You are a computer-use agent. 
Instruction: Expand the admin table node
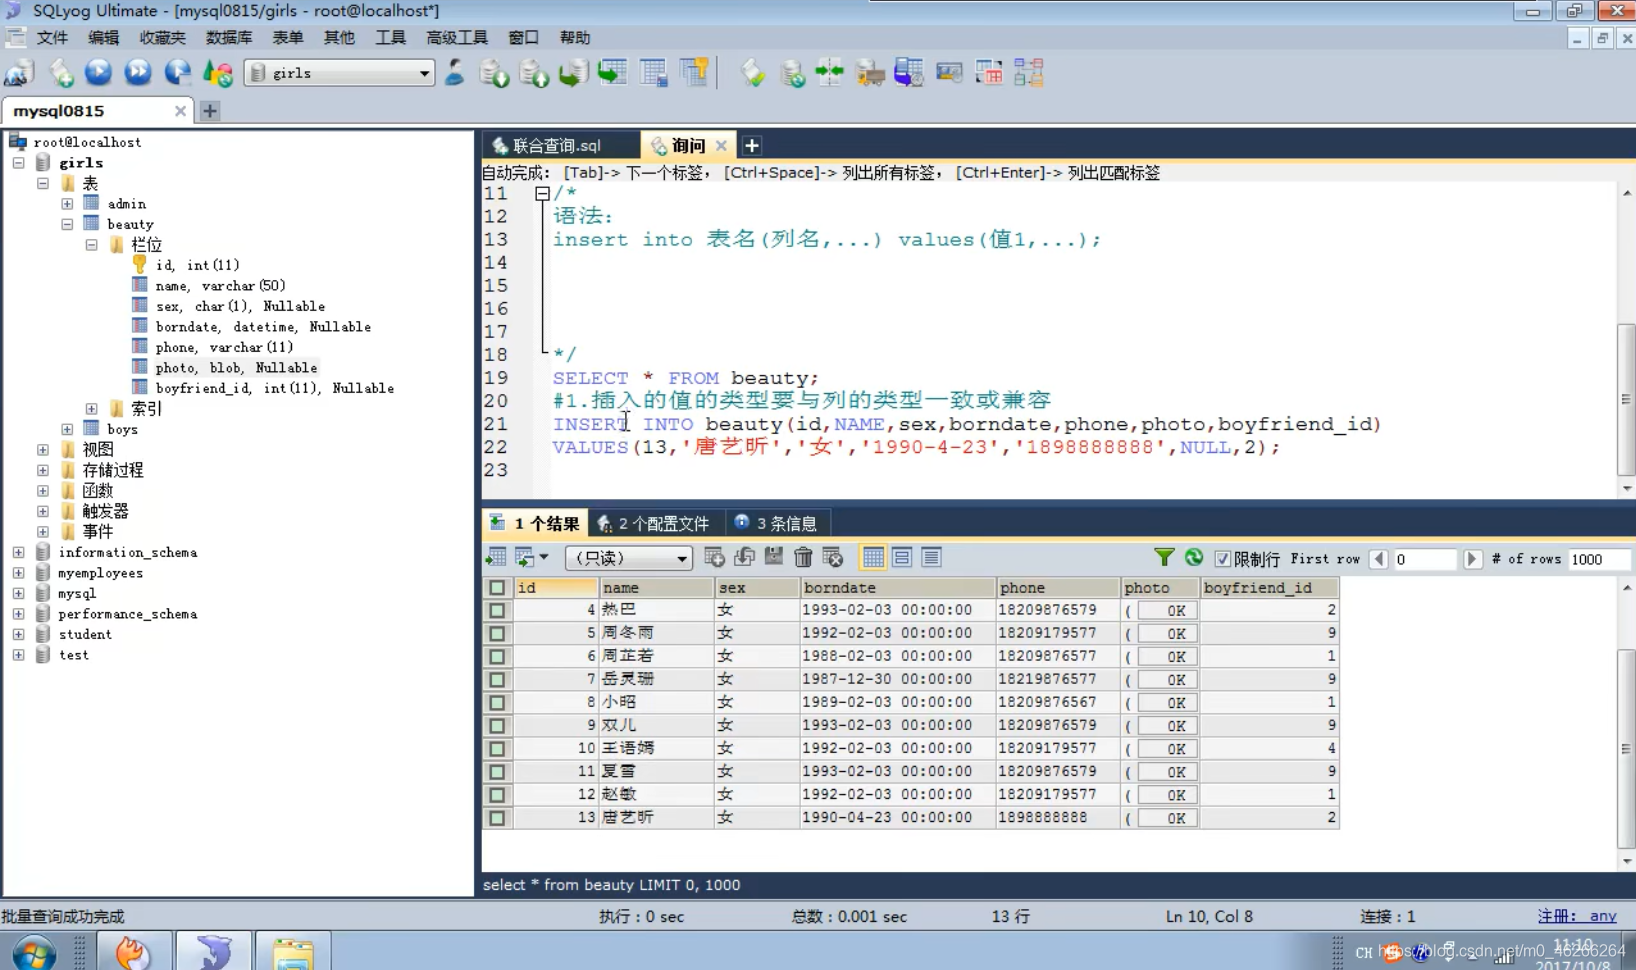(x=67, y=204)
